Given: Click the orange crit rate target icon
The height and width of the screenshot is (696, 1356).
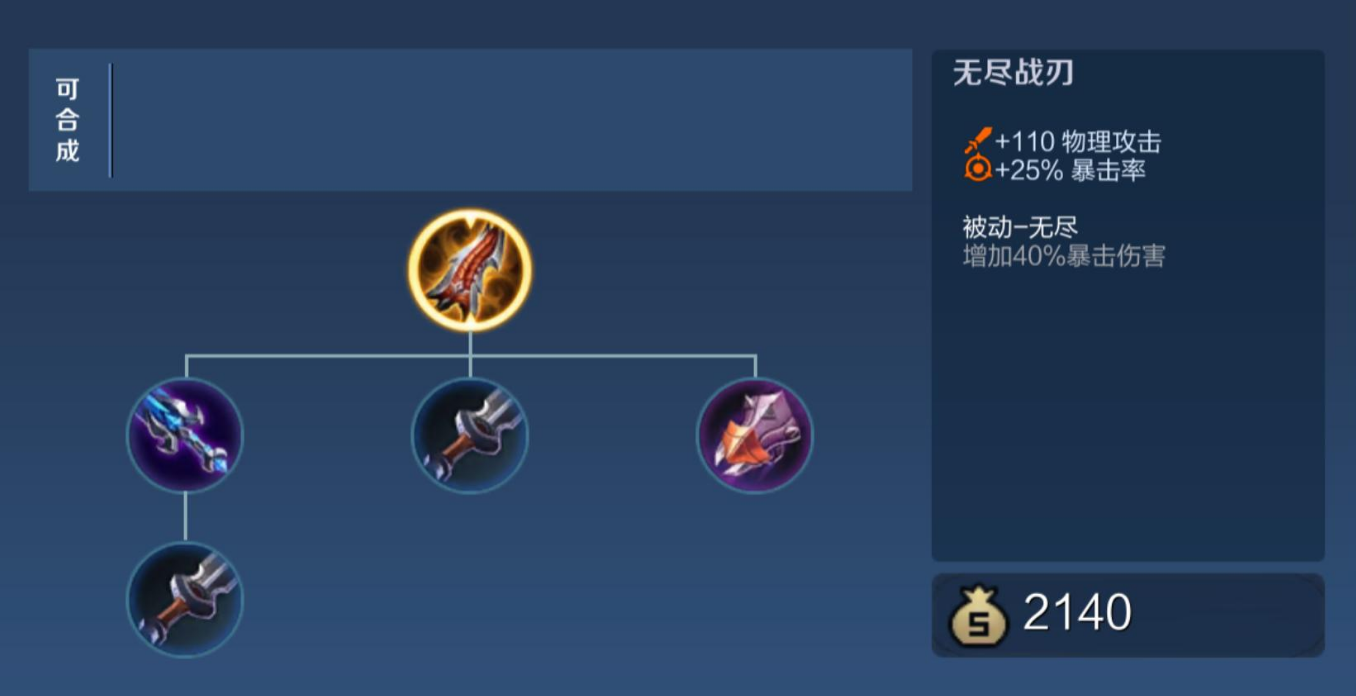Looking at the screenshot, I should point(977,169).
